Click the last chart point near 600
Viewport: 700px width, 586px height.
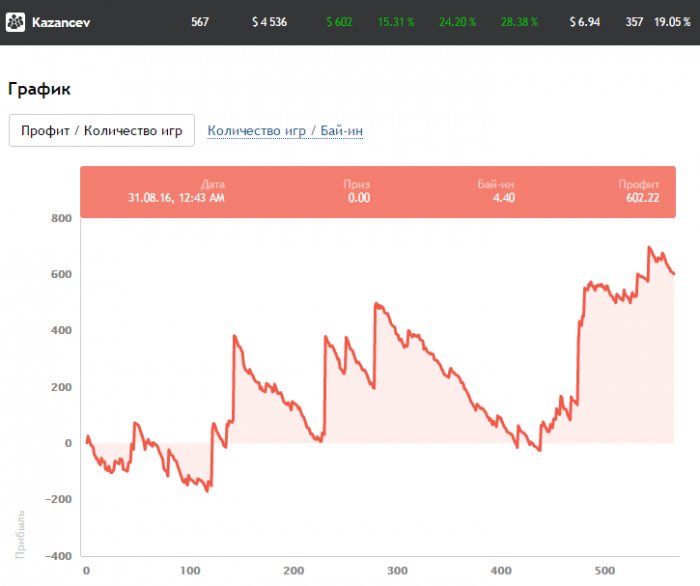tap(674, 274)
